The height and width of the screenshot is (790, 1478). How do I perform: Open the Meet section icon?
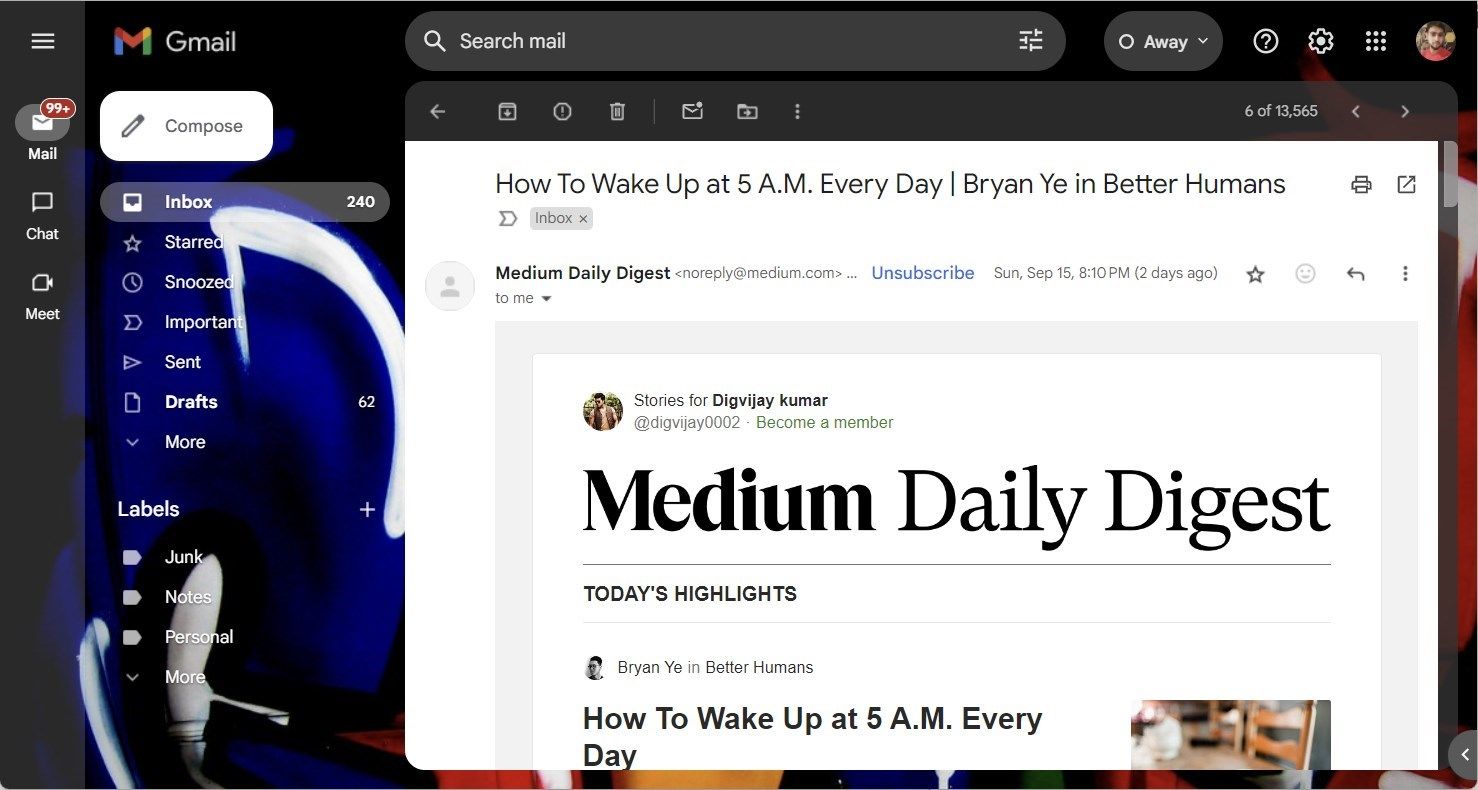[42, 283]
